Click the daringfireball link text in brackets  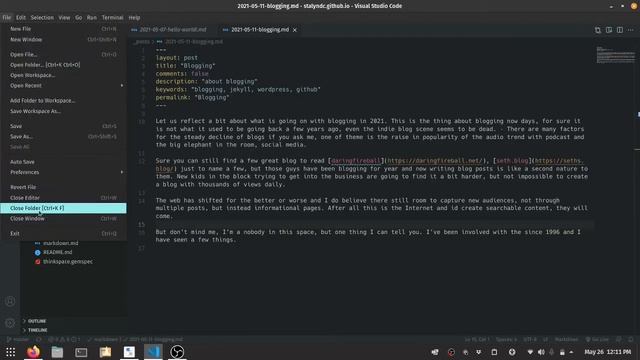tap(356, 161)
